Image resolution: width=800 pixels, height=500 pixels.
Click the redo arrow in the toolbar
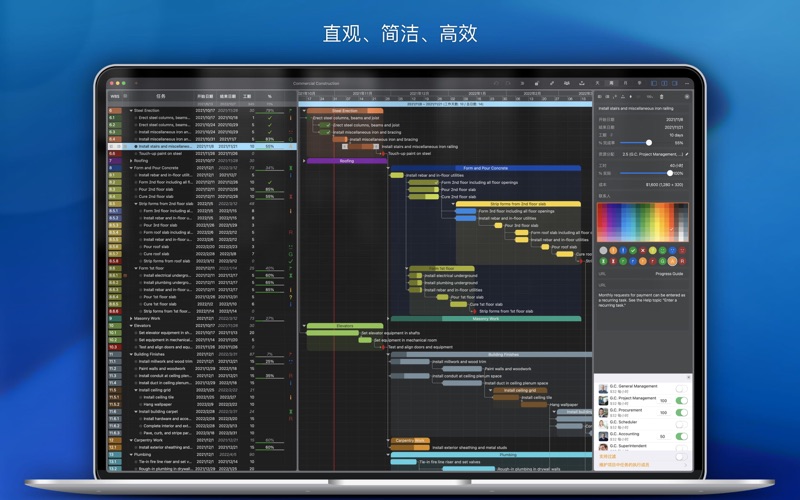click(508, 83)
